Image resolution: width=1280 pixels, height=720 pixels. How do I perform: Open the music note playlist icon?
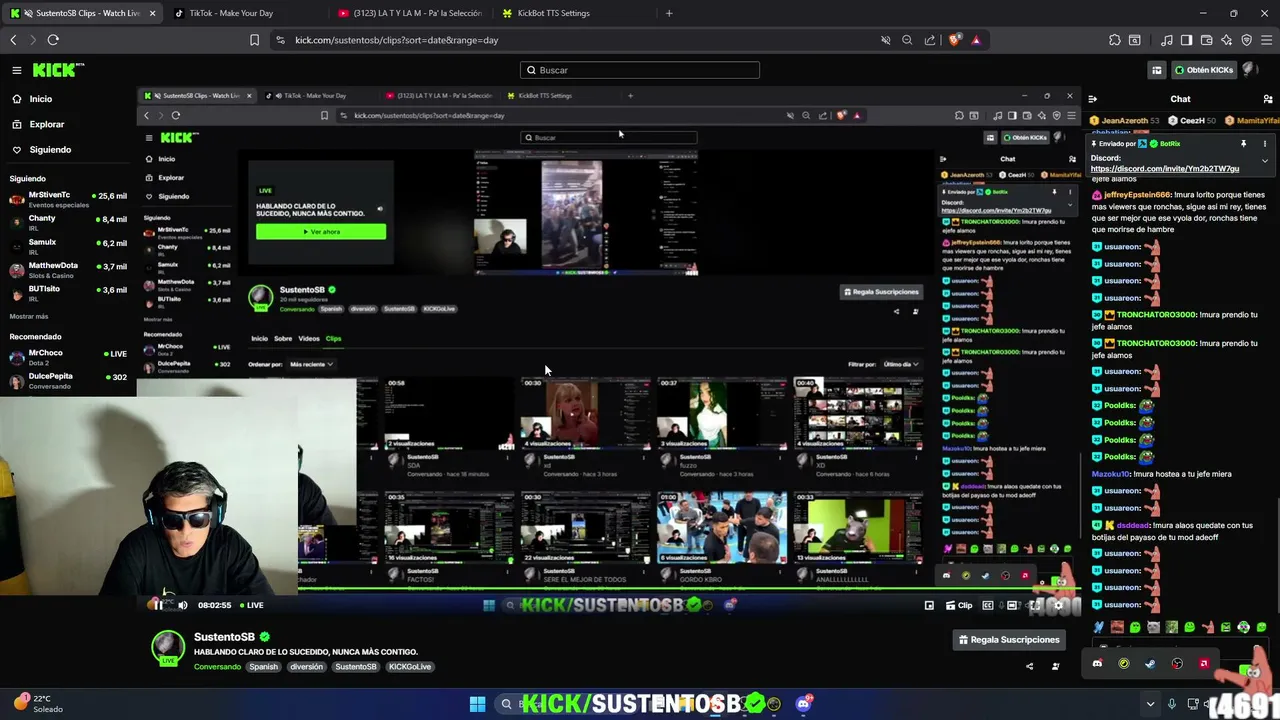tap(1166, 40)
